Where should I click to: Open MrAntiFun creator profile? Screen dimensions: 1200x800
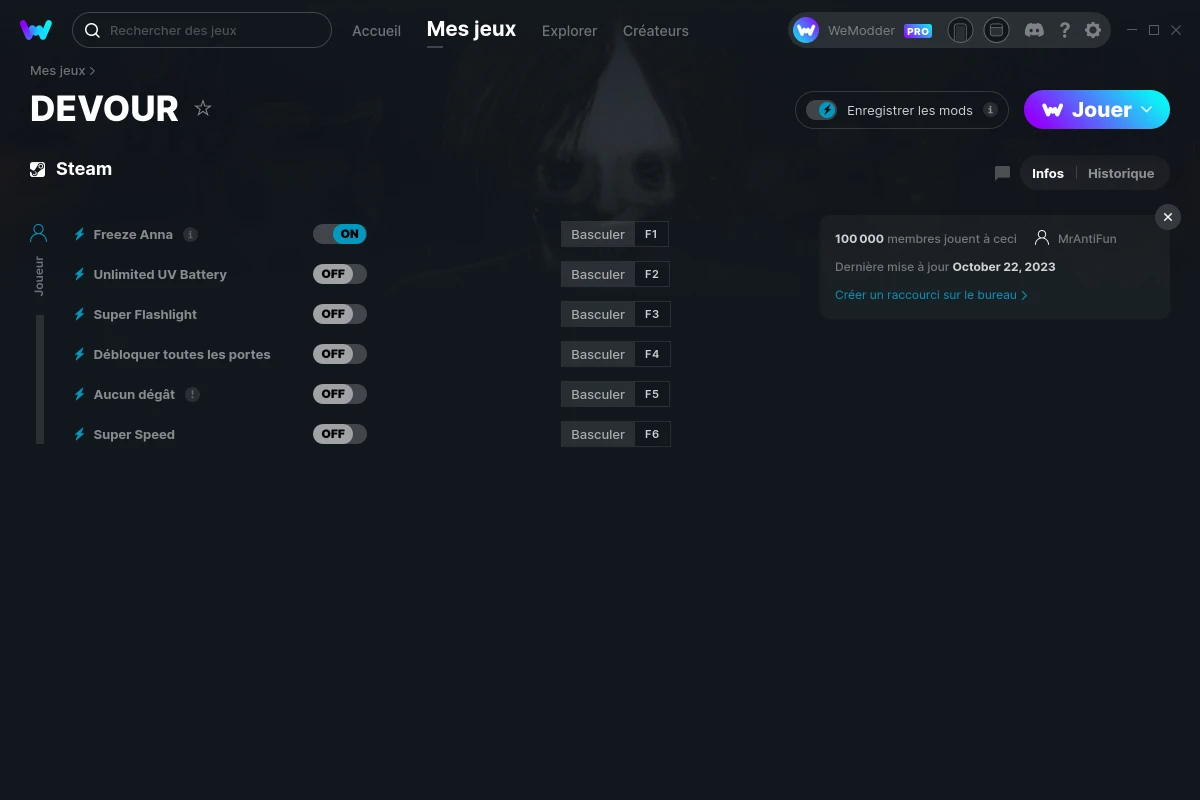[x=1087, y=239]
